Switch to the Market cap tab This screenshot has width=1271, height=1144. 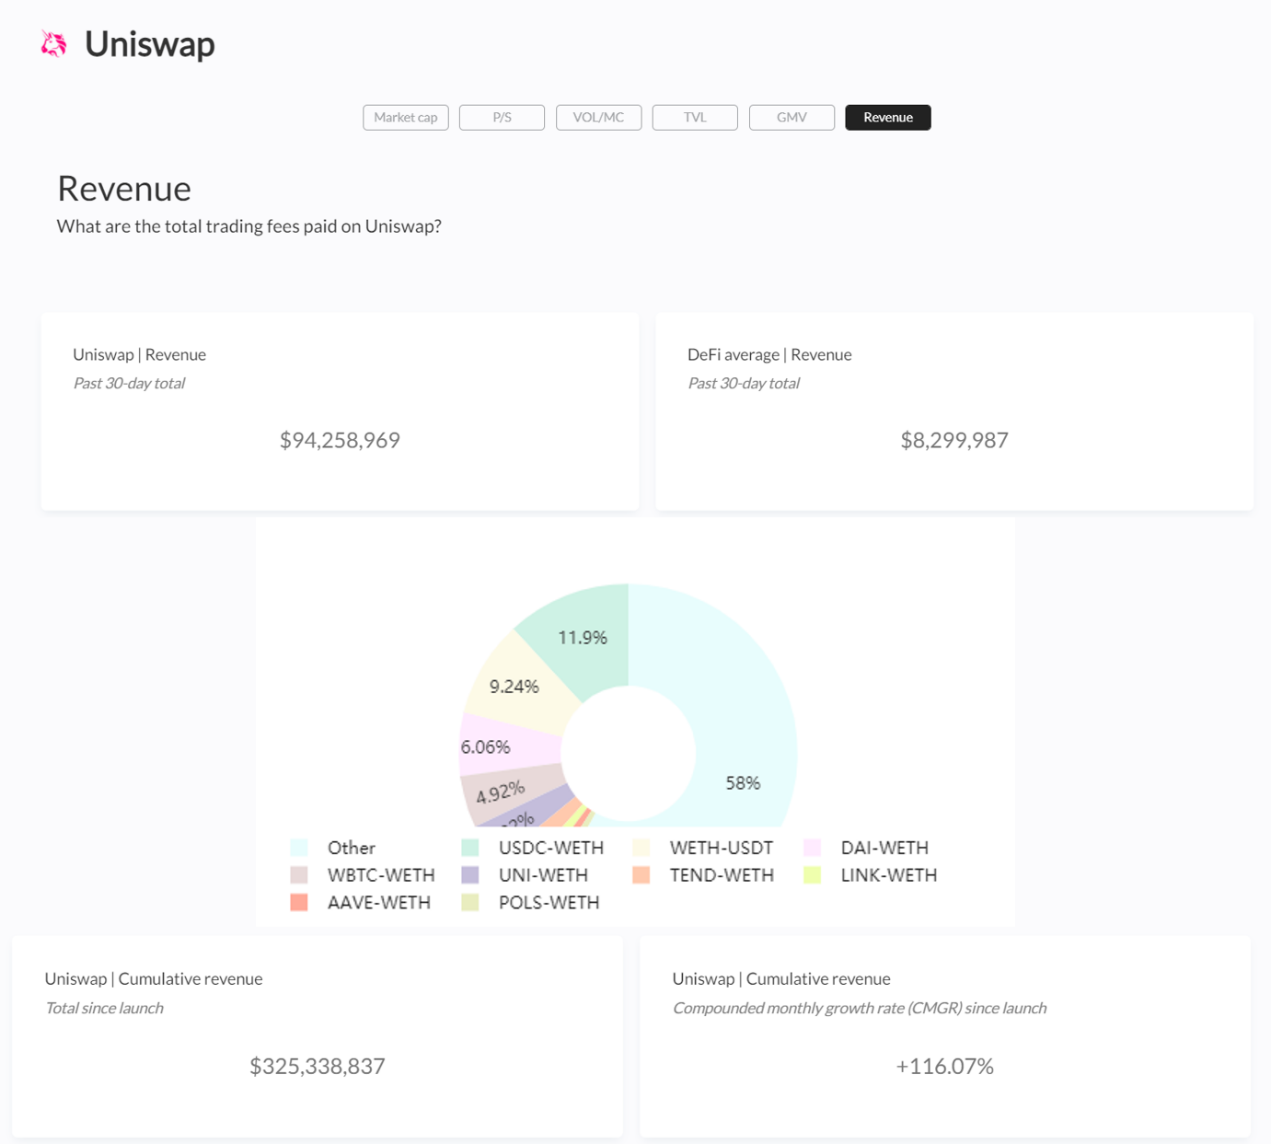[x=405, y=118]
